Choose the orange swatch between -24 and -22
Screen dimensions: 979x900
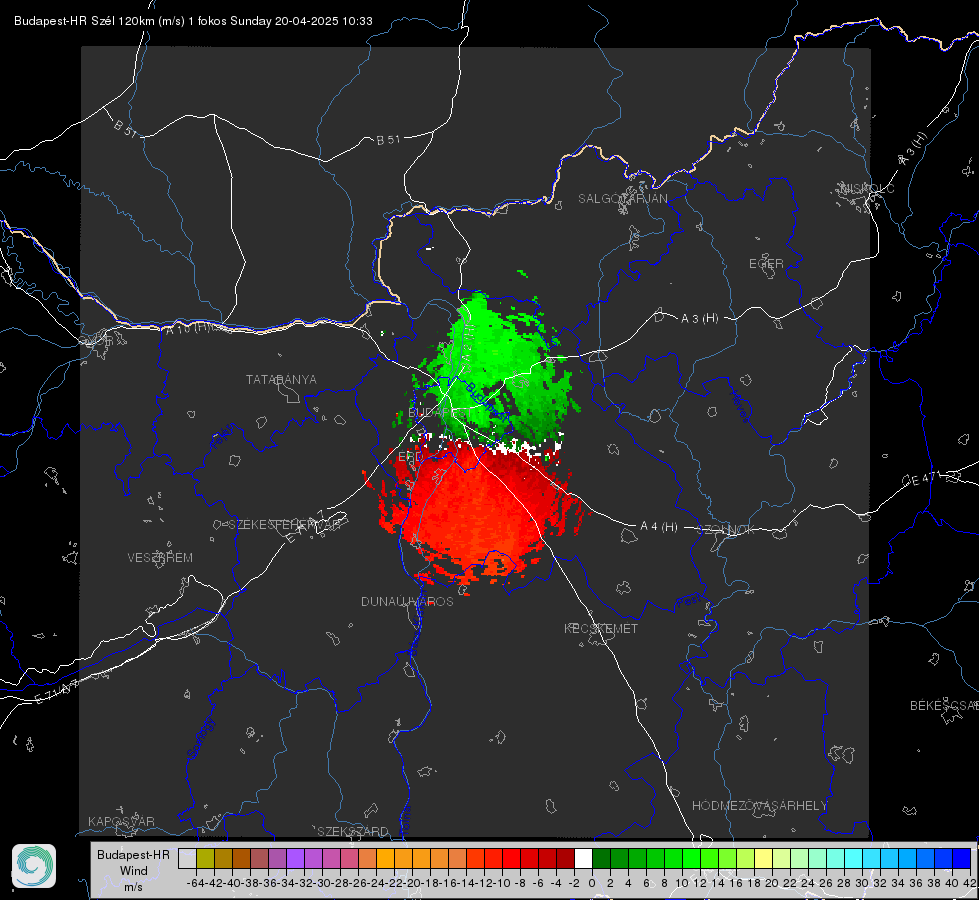pyautogui.click(x=385, y=858)
